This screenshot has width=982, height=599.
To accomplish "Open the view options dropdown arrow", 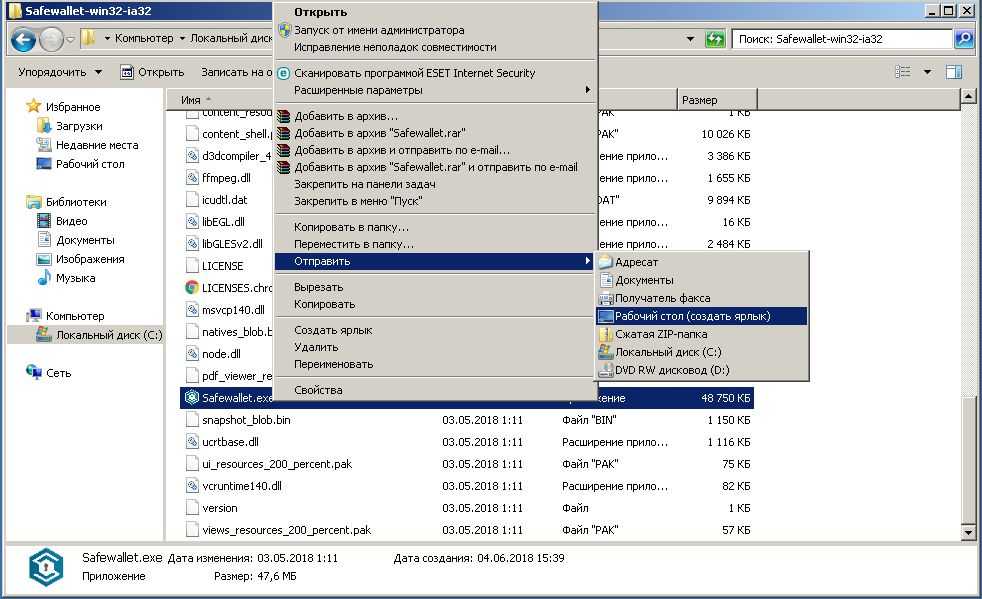I will pyautogui.click(x=928, y=72).
